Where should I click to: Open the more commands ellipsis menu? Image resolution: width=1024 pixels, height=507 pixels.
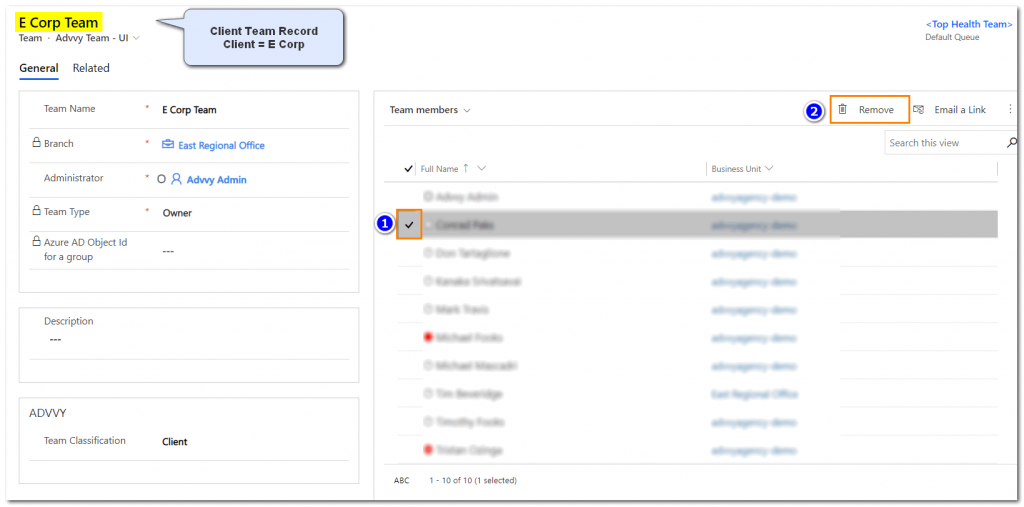coord(1010,109)
